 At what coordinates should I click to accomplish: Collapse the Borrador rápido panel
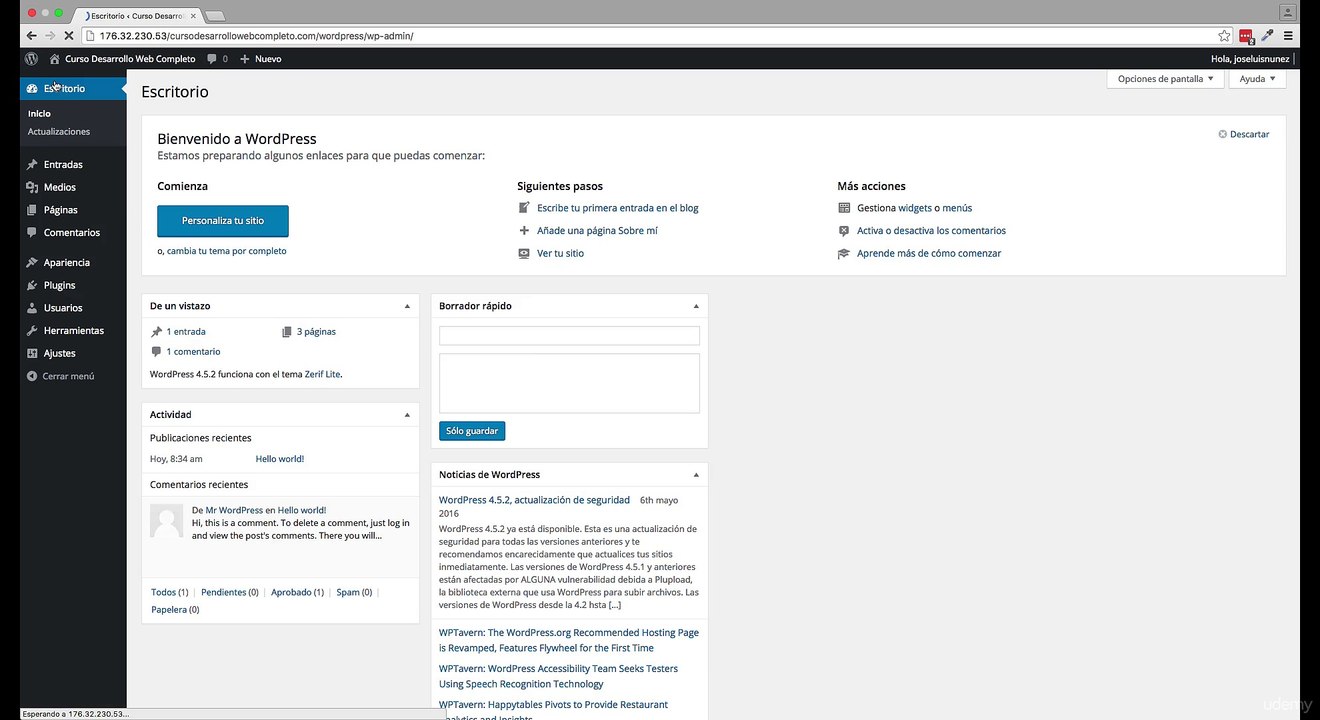tap(696, 306)
